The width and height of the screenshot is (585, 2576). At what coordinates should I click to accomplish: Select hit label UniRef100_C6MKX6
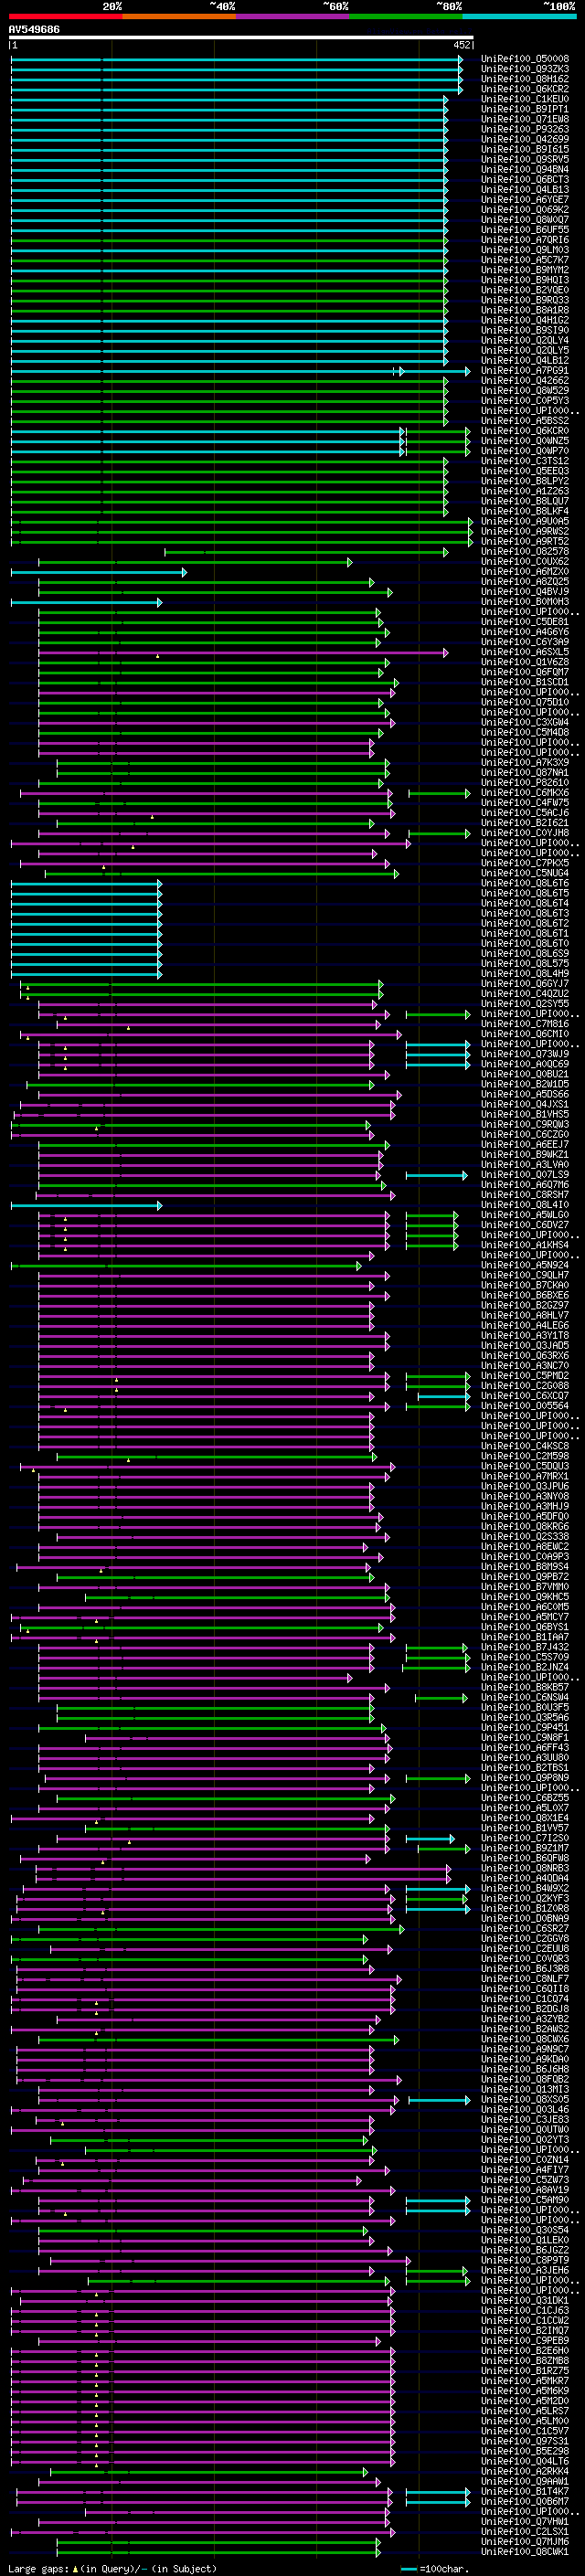[x=524, y=793]
